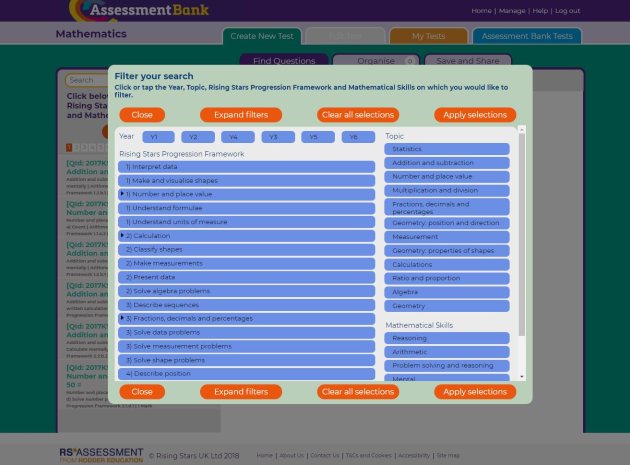
Task: Select Ratio and proportion topic
Action: [447, 278]
